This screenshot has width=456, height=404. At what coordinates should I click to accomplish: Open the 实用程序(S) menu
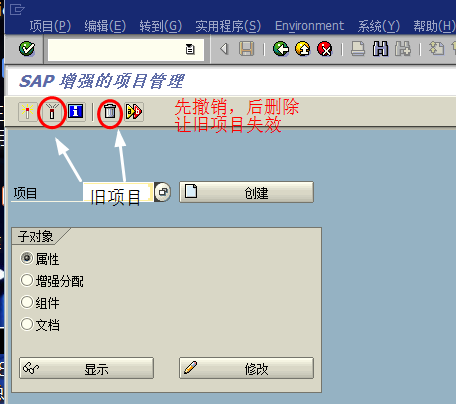pyautogui.click(x=228, y=26)
